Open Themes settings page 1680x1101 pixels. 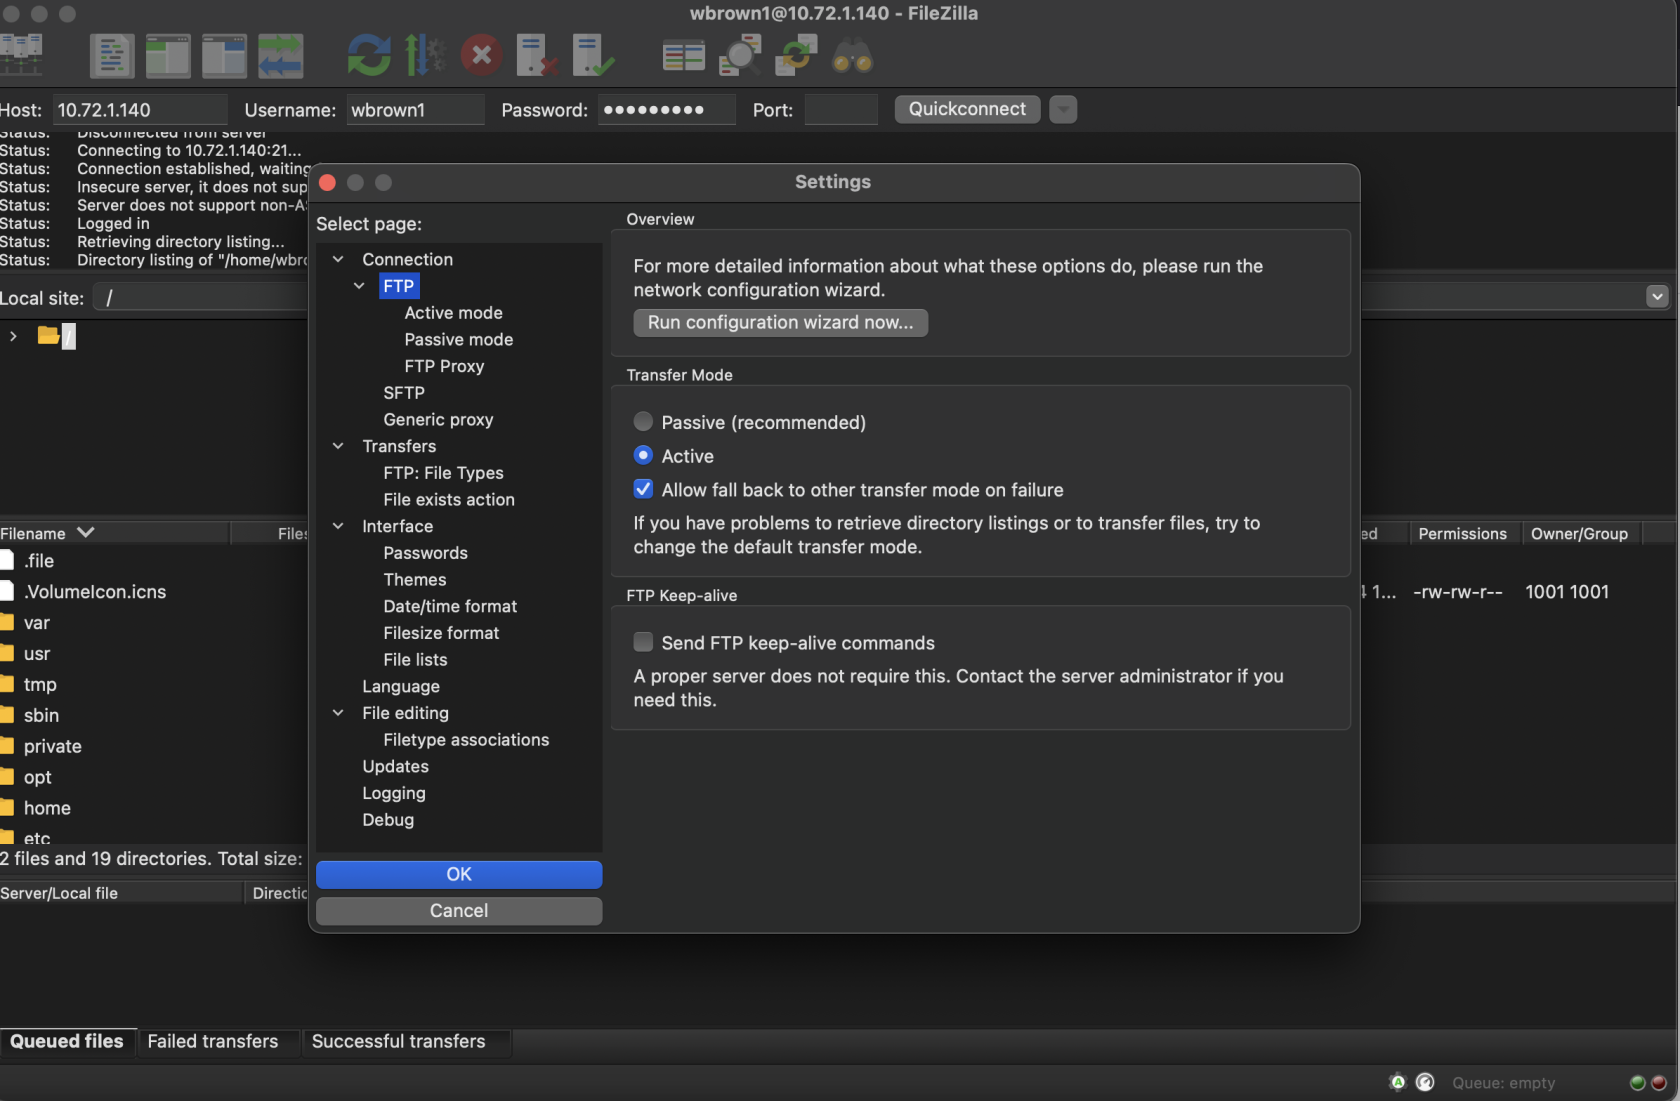point(415,580)
